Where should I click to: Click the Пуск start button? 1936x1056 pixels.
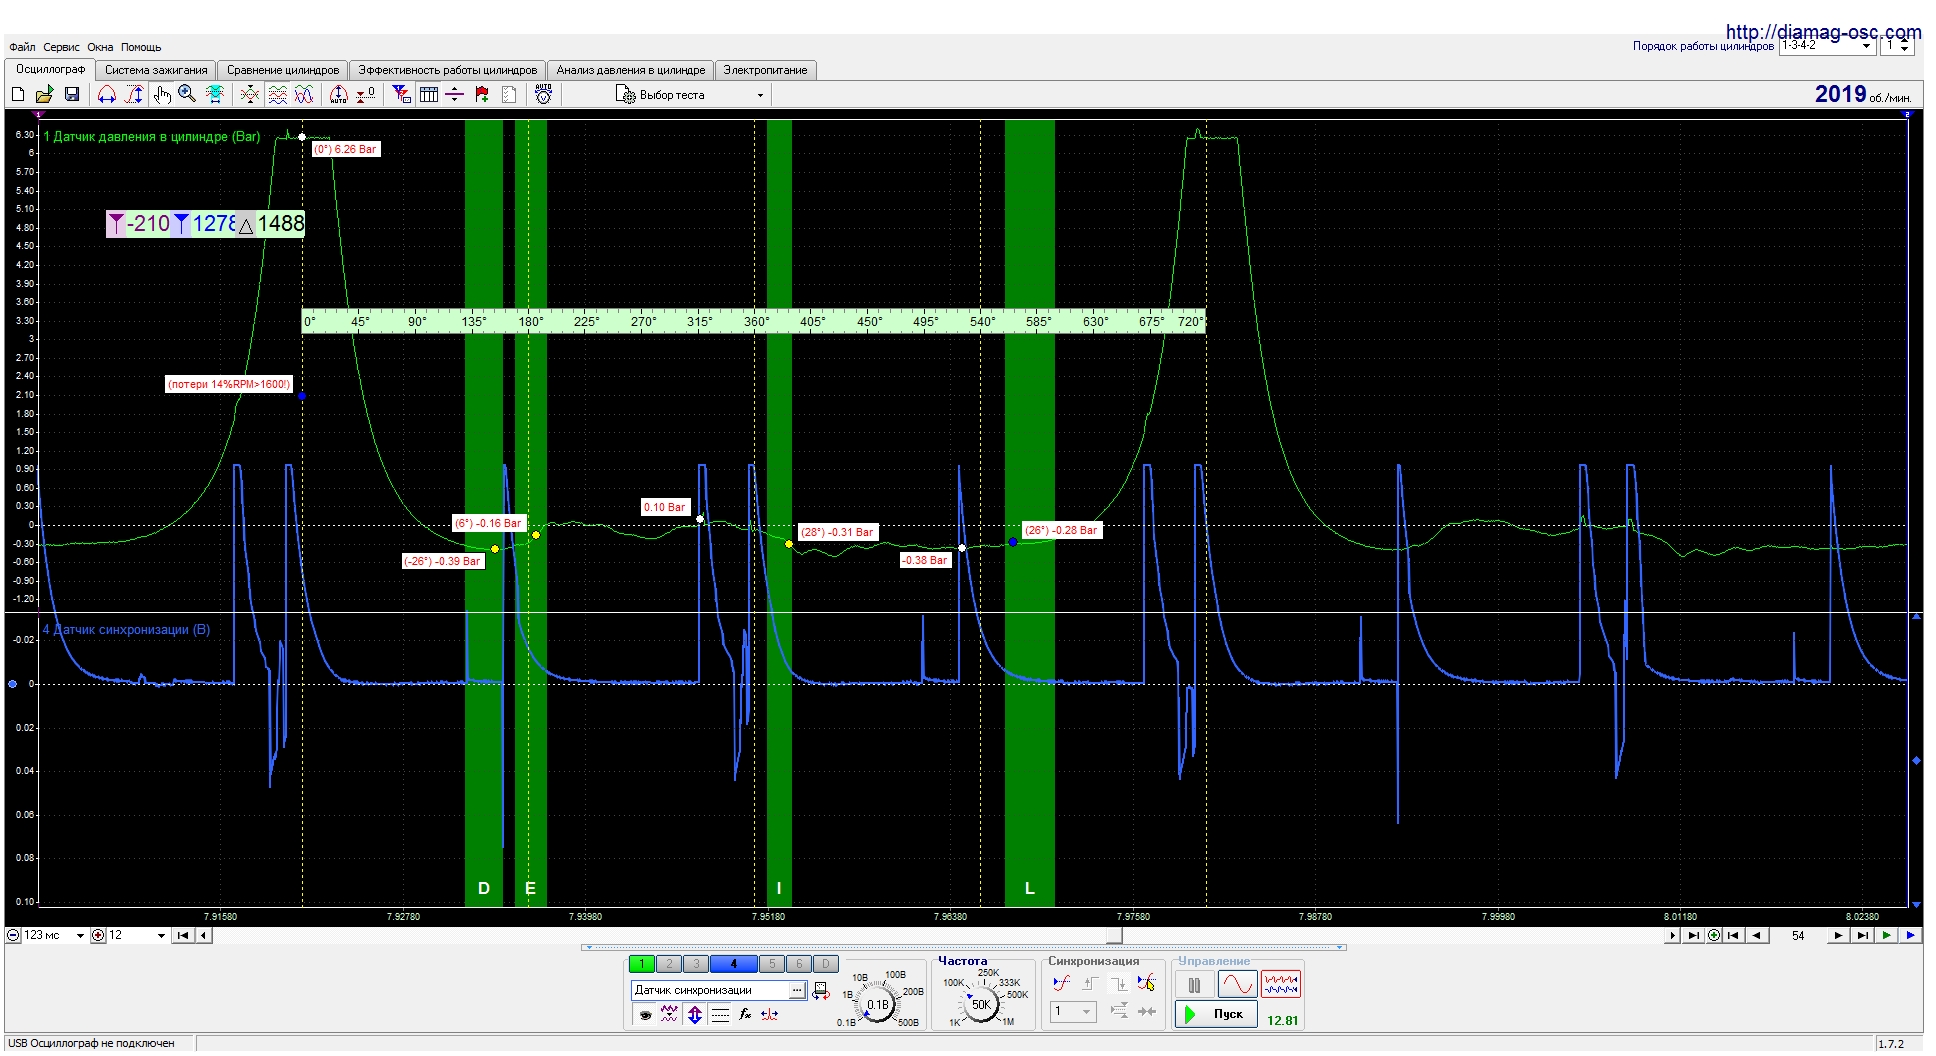click(1217, 1014)
